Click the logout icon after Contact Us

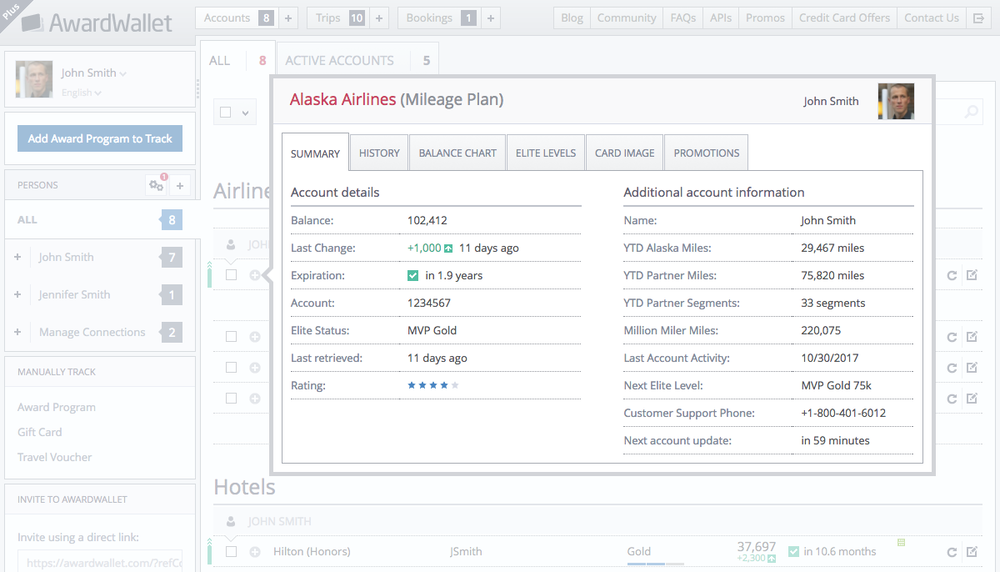pyautogui.click(x=979, y=18)
